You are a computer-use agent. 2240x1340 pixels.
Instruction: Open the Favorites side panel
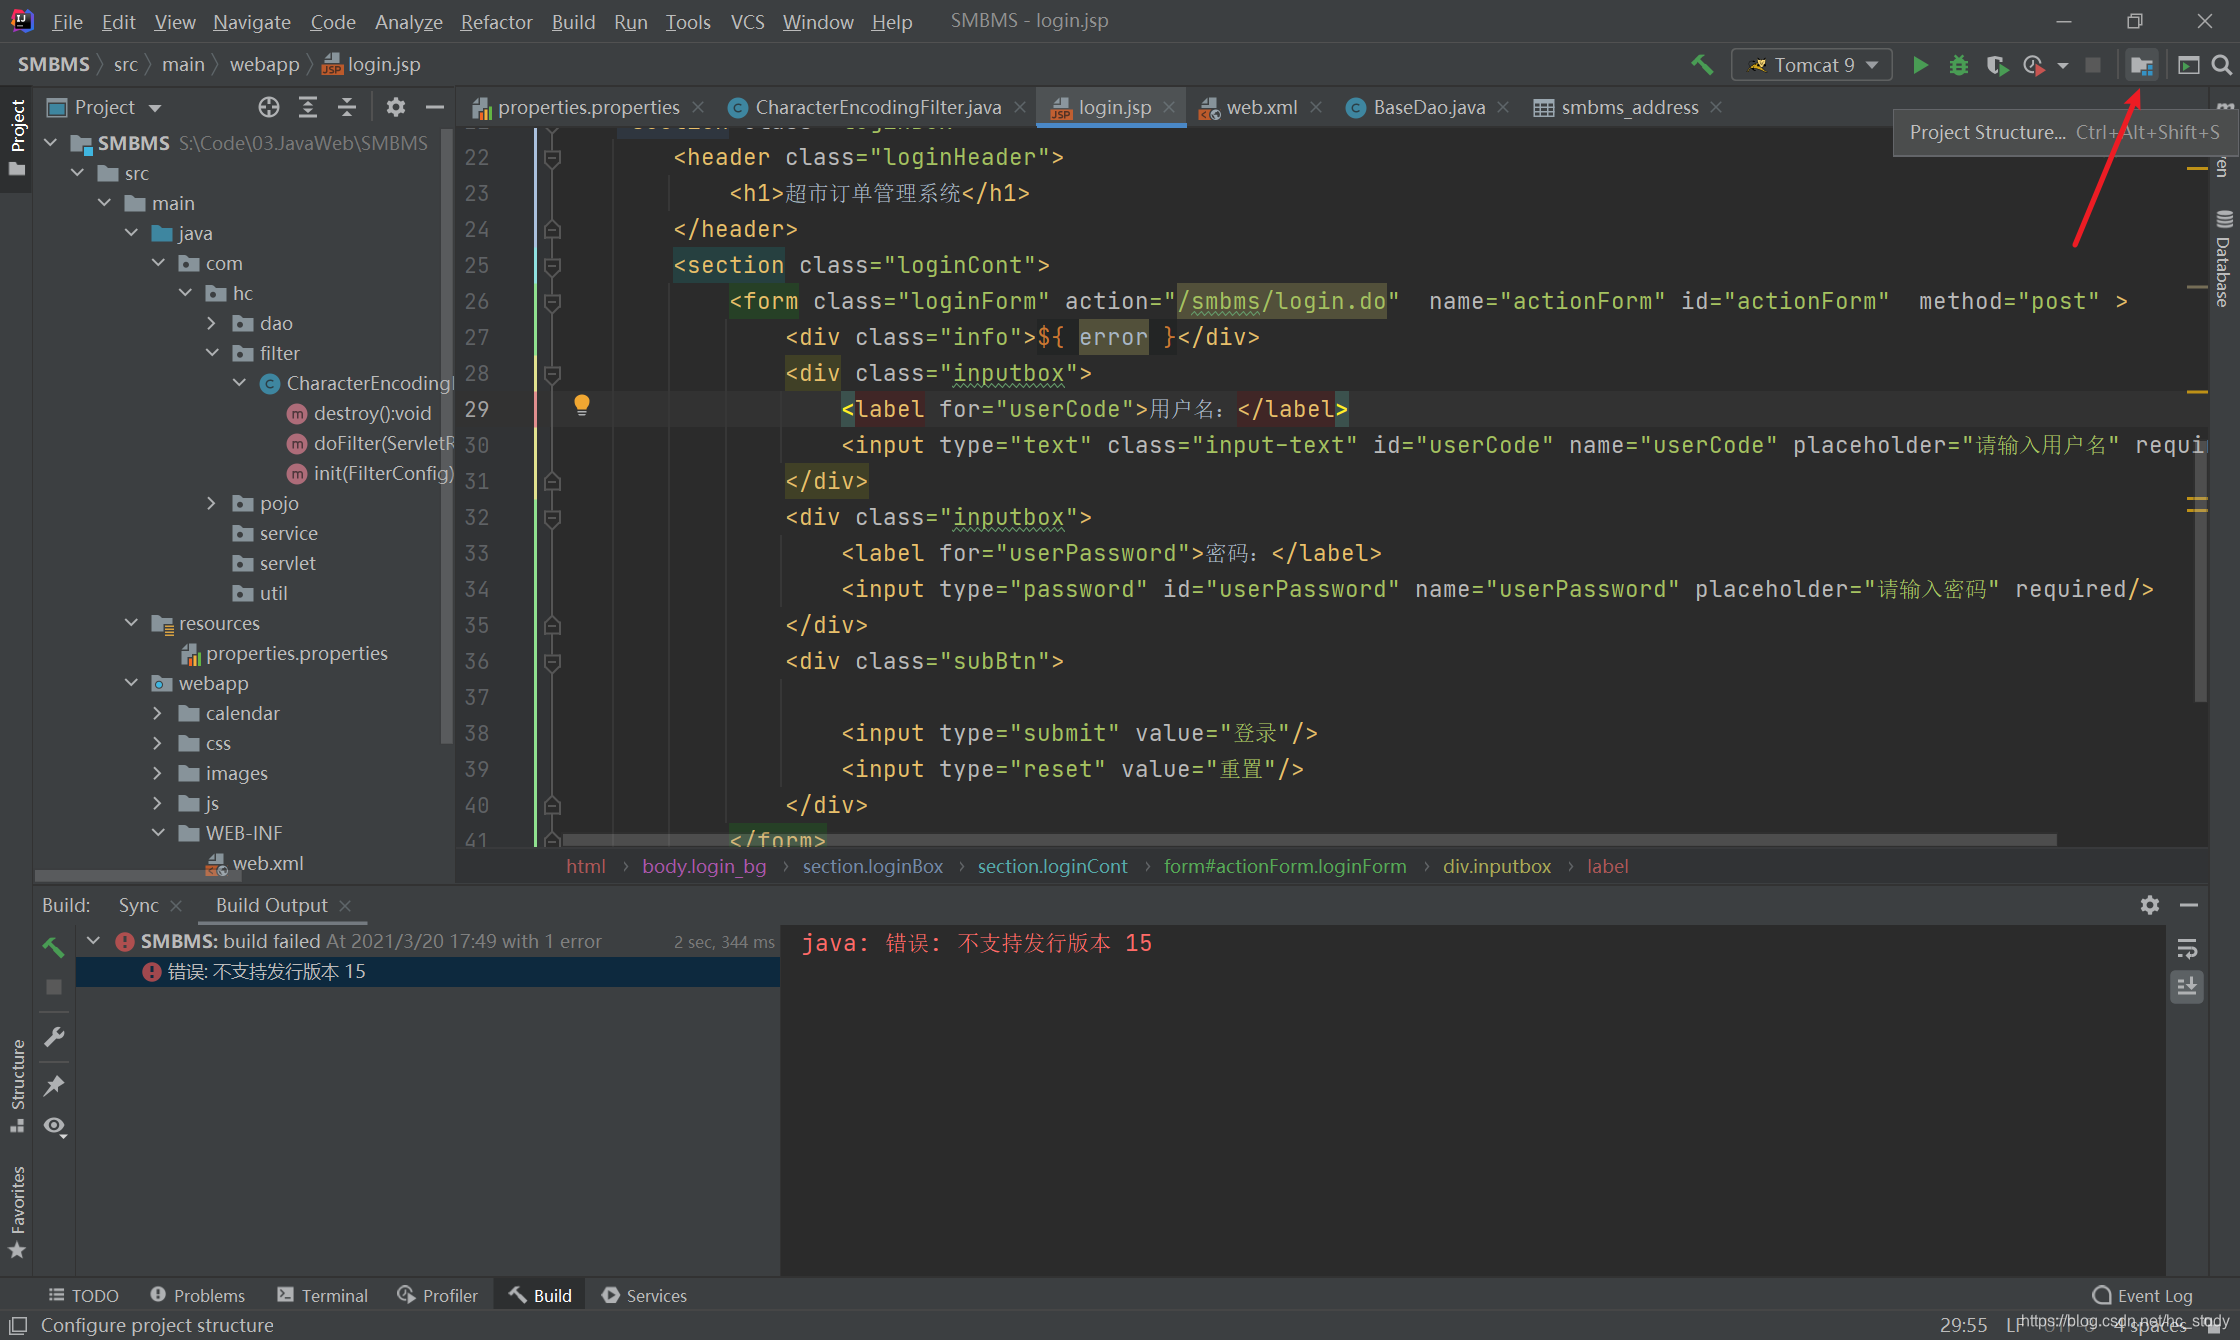[x=17, y=1212]
